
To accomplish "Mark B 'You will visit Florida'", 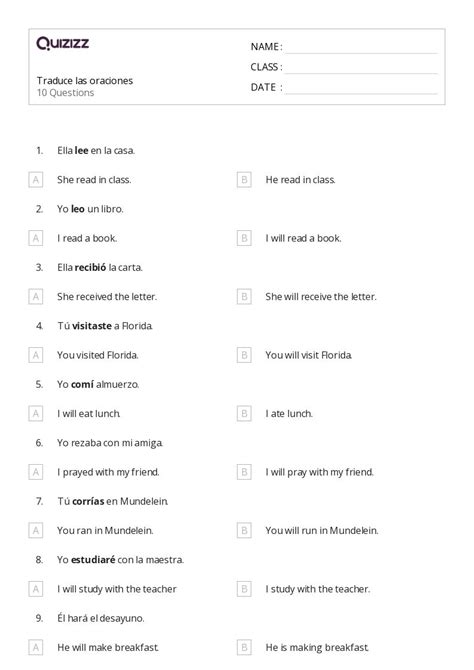I will click(244, 356).
